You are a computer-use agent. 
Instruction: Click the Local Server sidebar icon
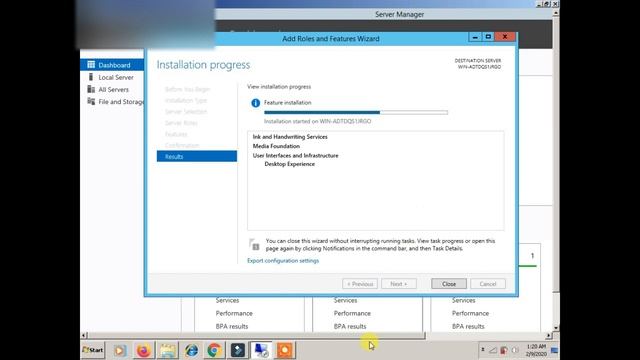(91, 77)
